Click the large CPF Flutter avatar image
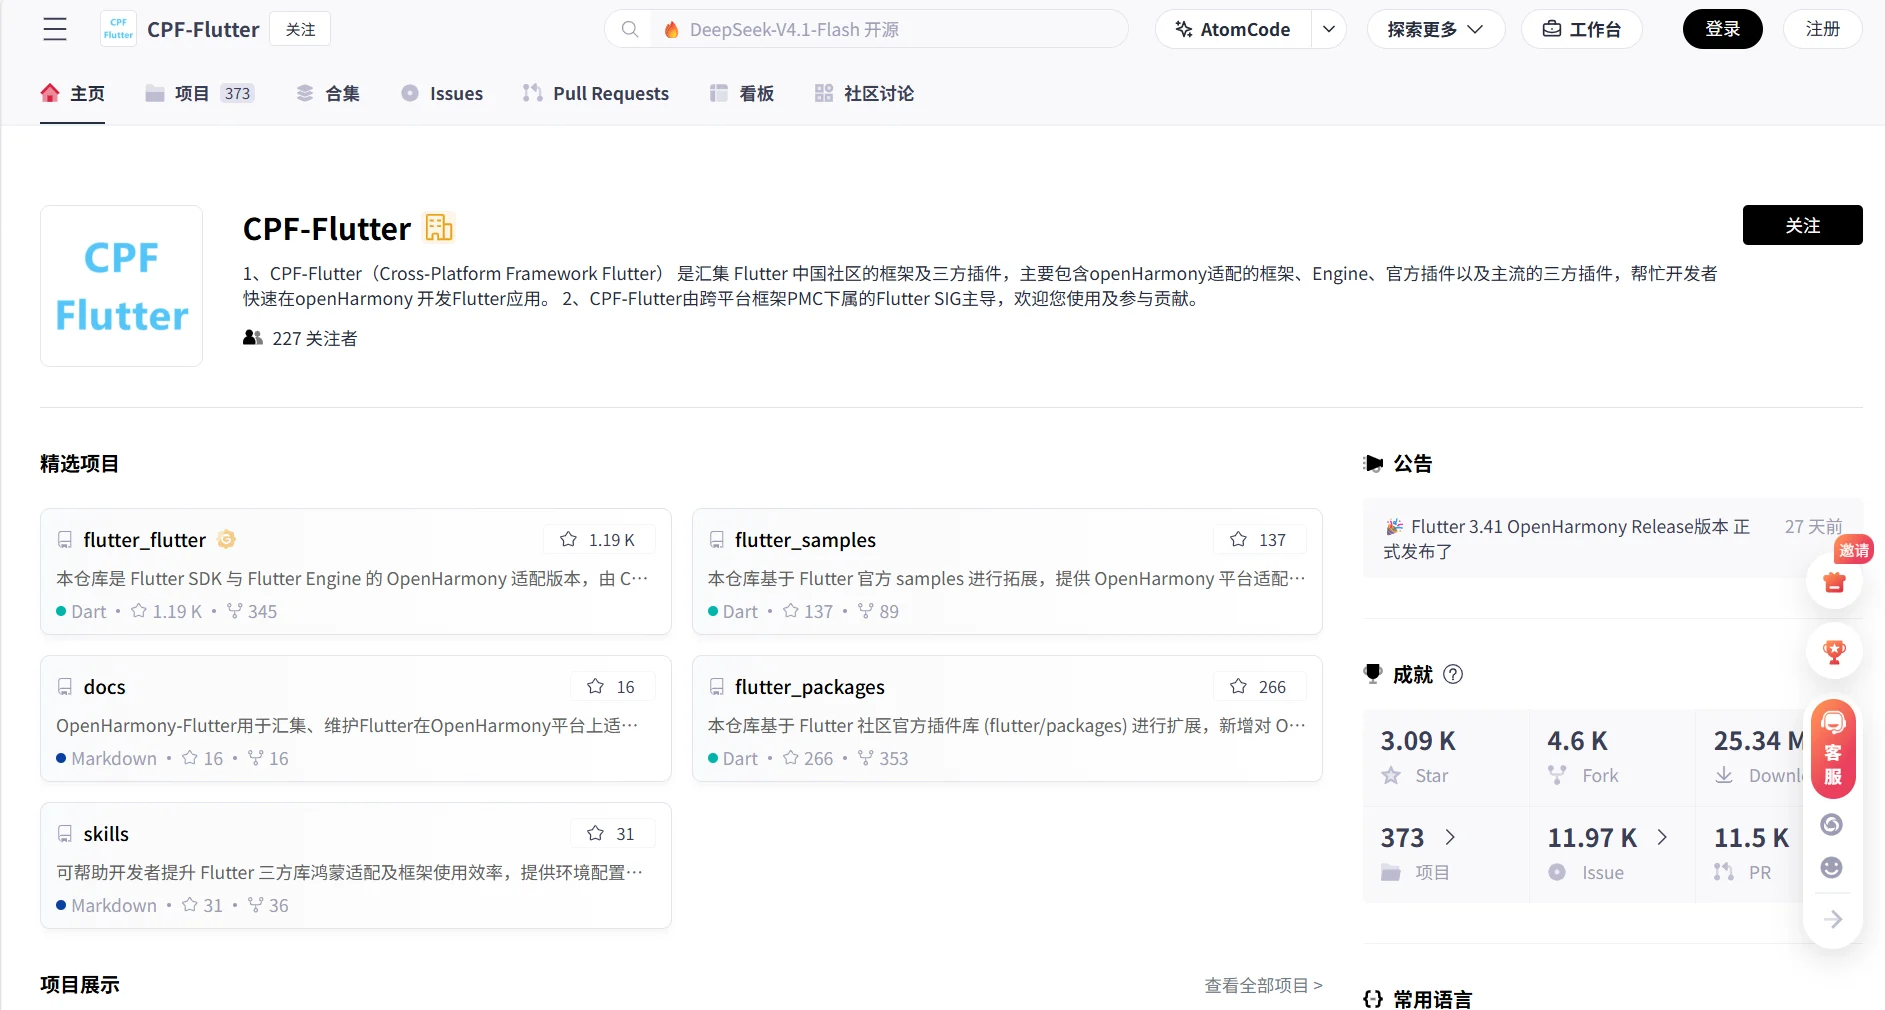Image resolution: width=1885 pixels, height=1010 pixels. (121, 286)
